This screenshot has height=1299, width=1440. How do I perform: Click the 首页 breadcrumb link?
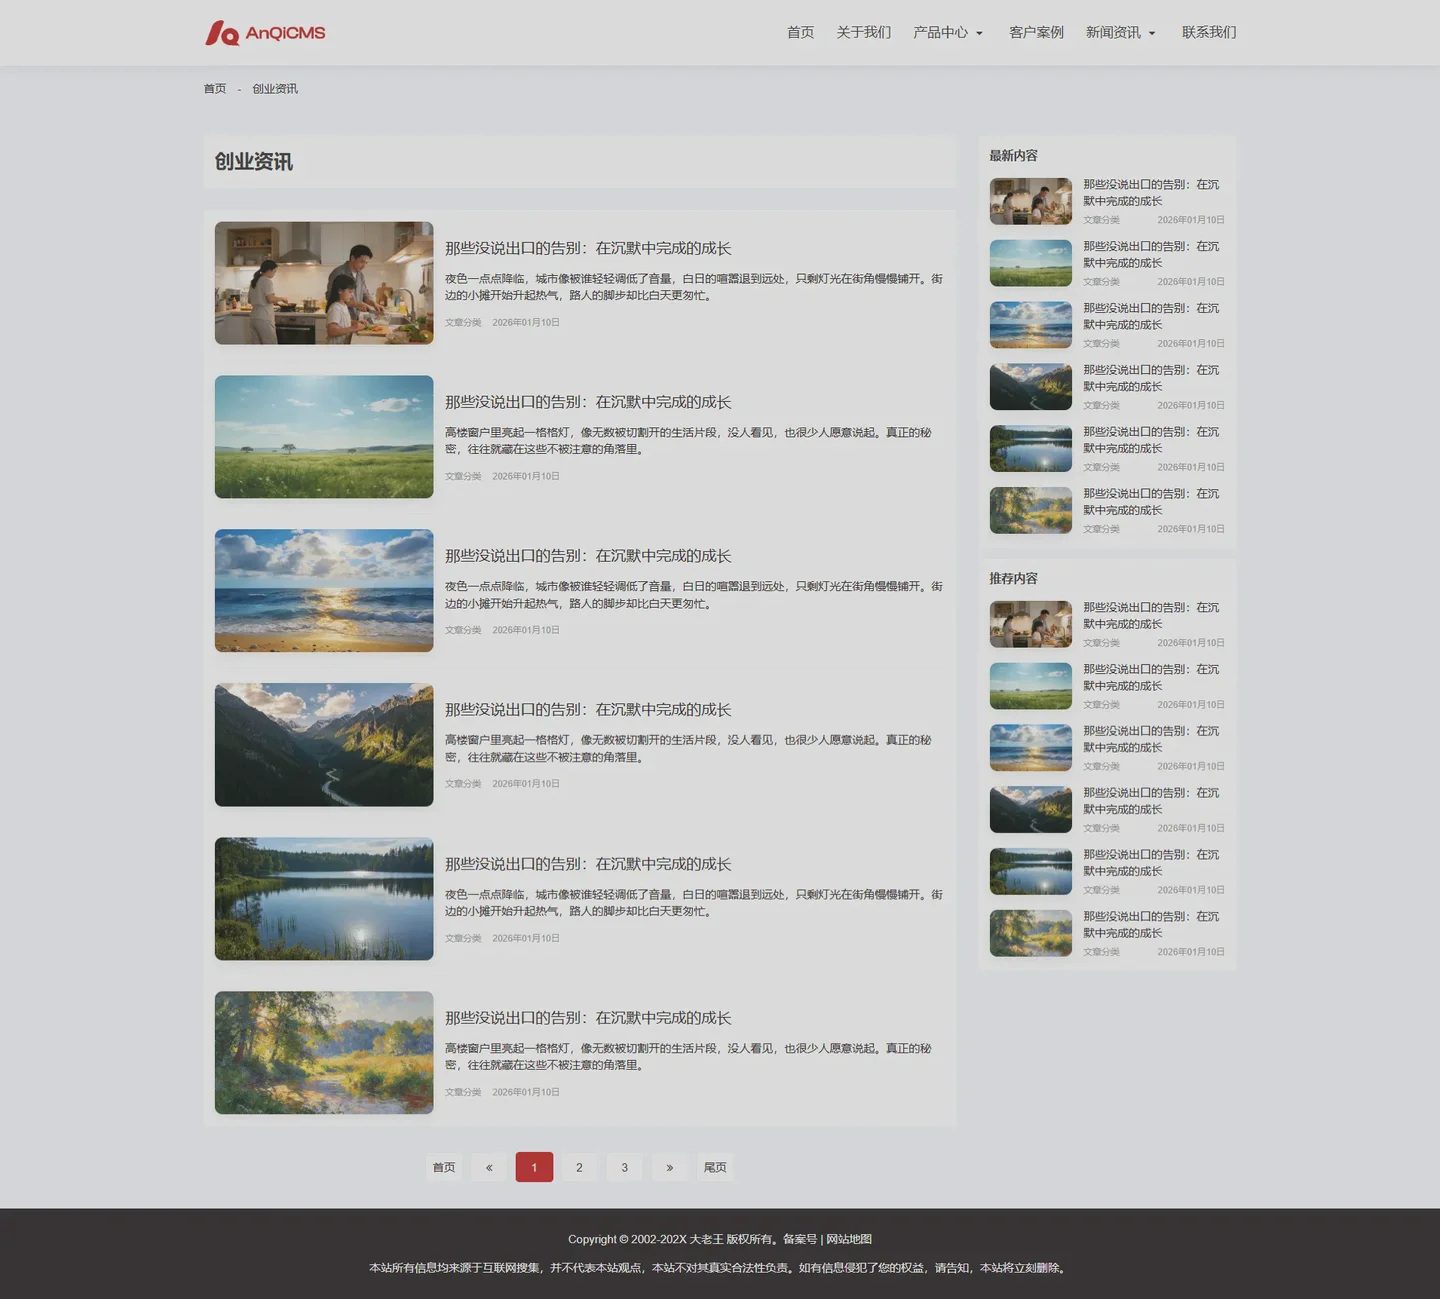click(215, 89)
